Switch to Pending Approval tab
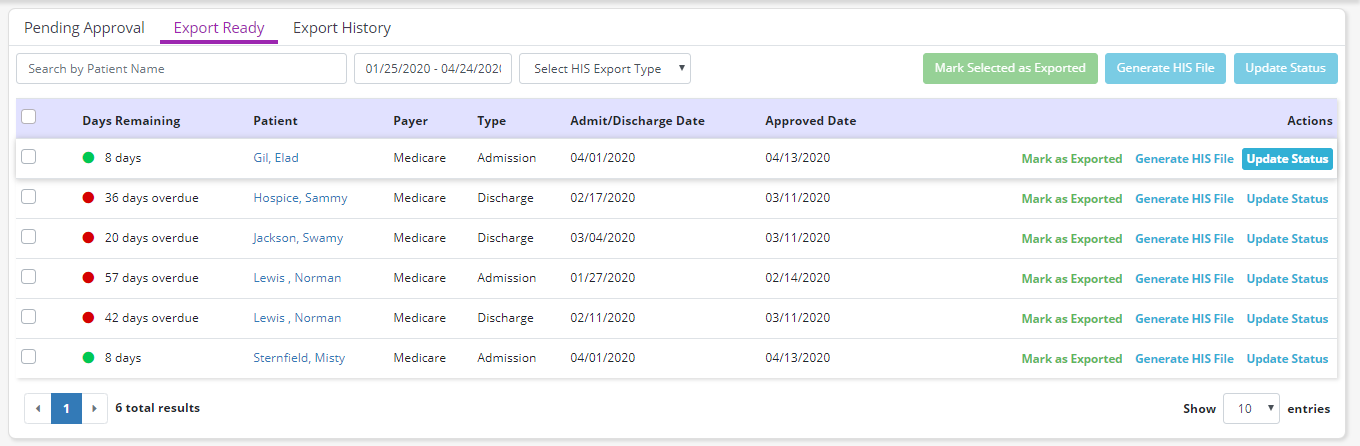This screenshot has width=1360, height=446. [x=84, y=28]
